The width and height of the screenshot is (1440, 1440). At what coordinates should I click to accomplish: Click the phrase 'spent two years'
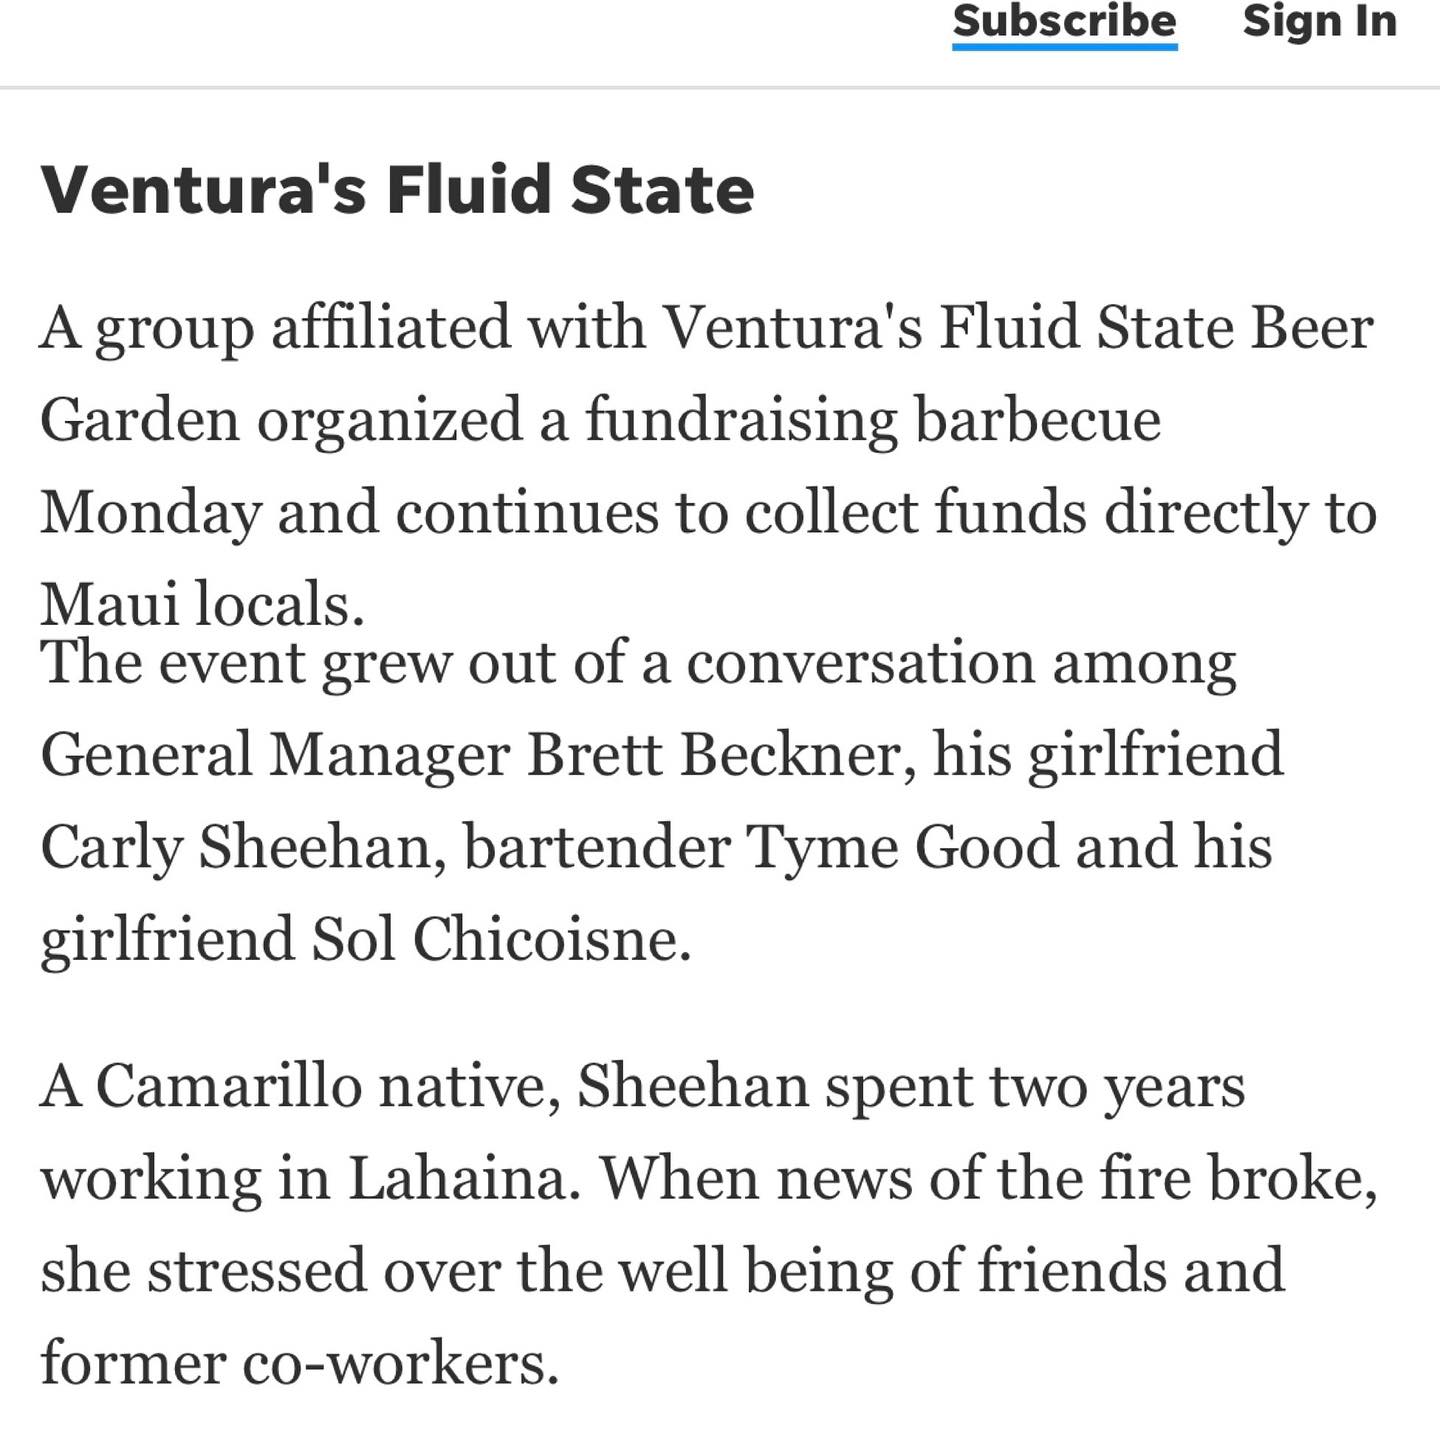(x=1035, y=1088)
